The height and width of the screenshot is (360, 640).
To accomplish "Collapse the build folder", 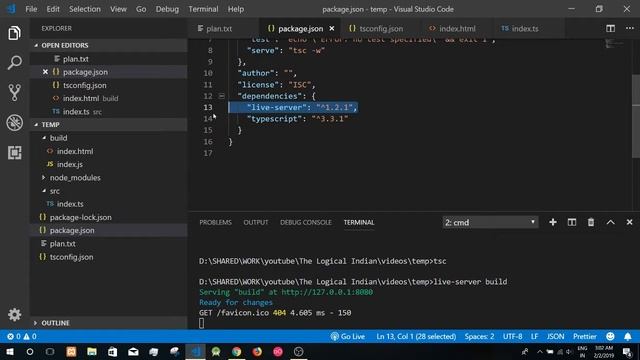I will coord(44,138).
